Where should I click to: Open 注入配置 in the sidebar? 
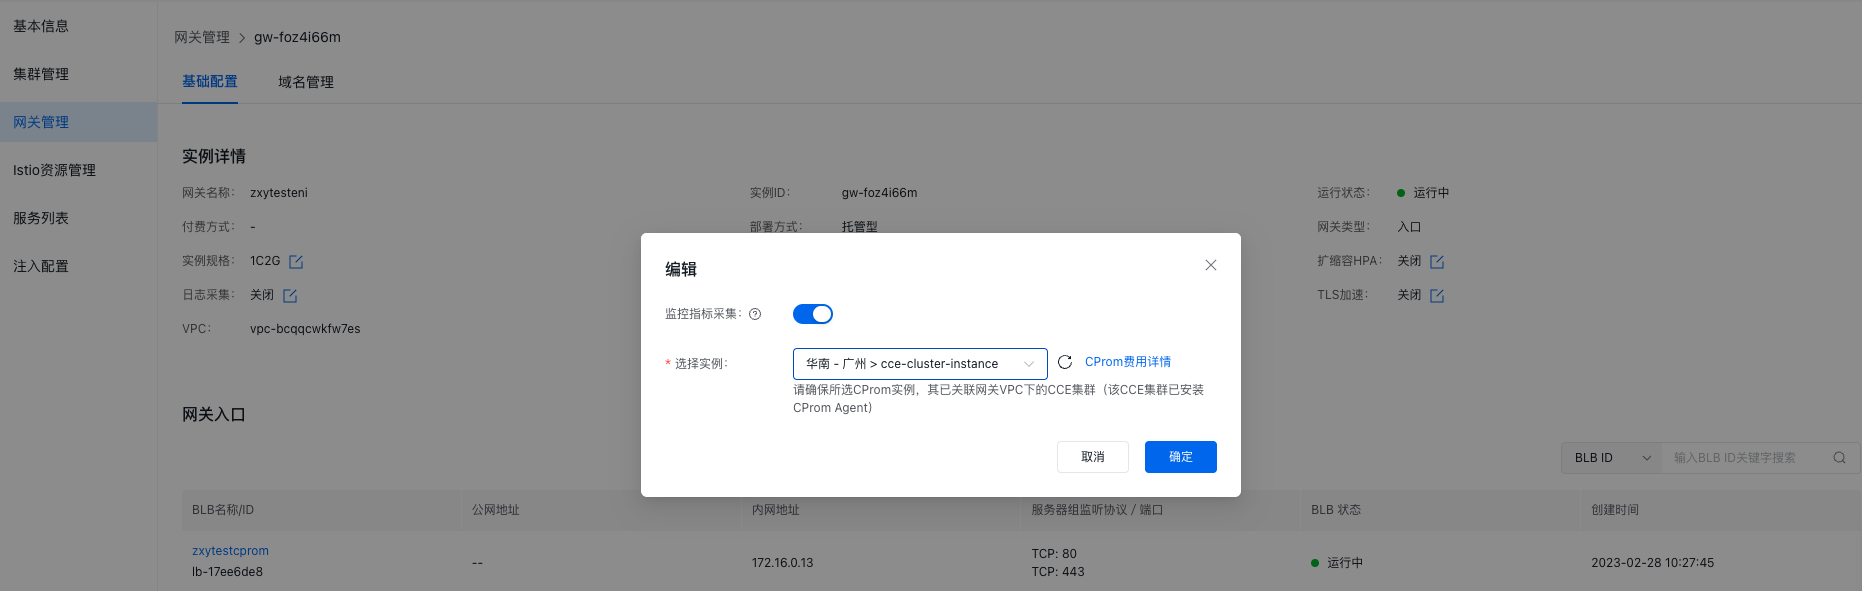pos(41,266)
